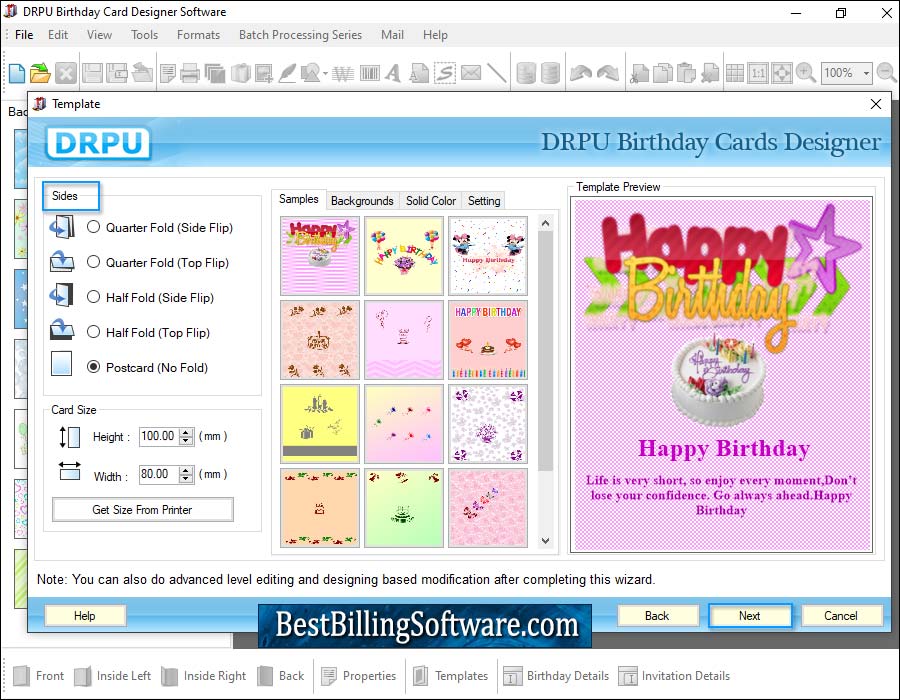900x700 pixels.
Task: Click the barcode tool icon in toolbar
Action: [370, 73]
